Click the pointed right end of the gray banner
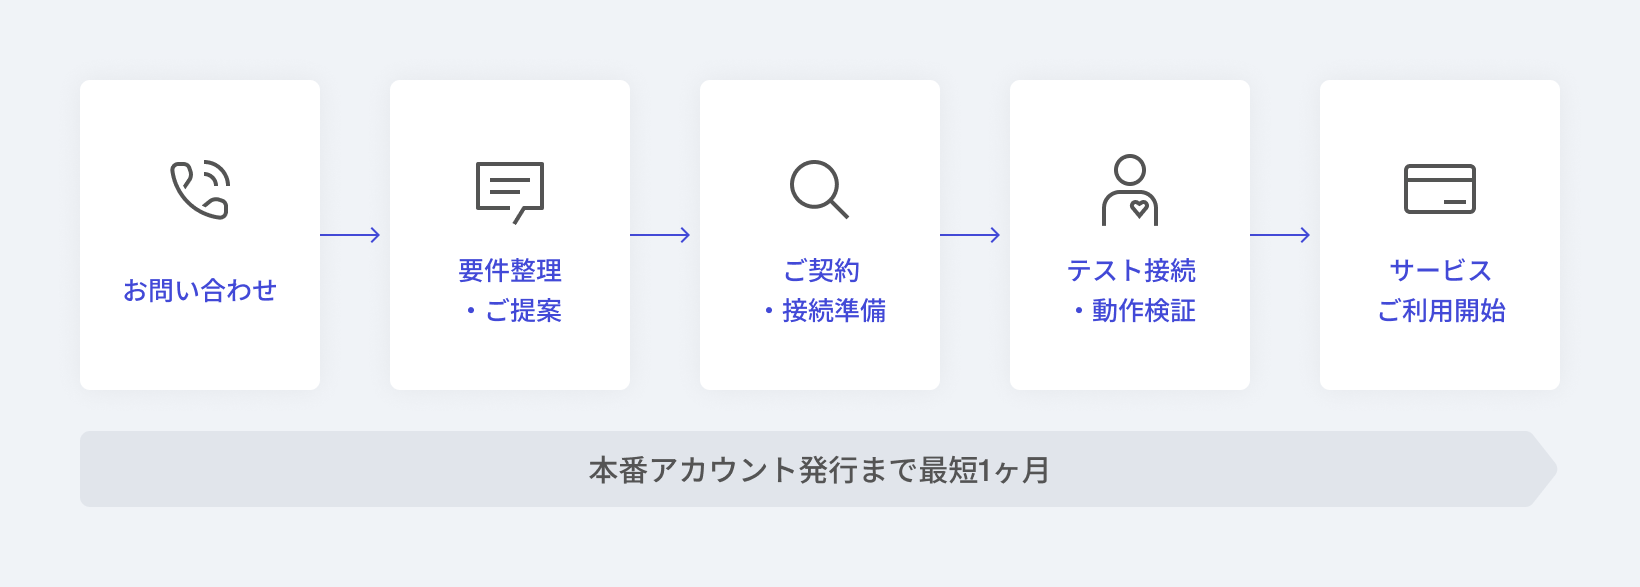This screenshot has height=587, width=1640. click(x=1543, y=469)
